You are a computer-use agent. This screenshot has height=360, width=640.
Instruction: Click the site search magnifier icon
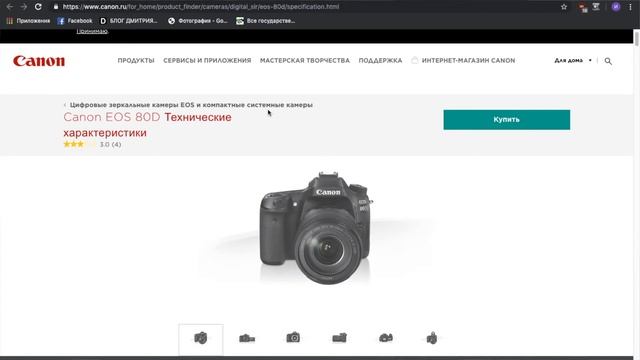(608, 61)
